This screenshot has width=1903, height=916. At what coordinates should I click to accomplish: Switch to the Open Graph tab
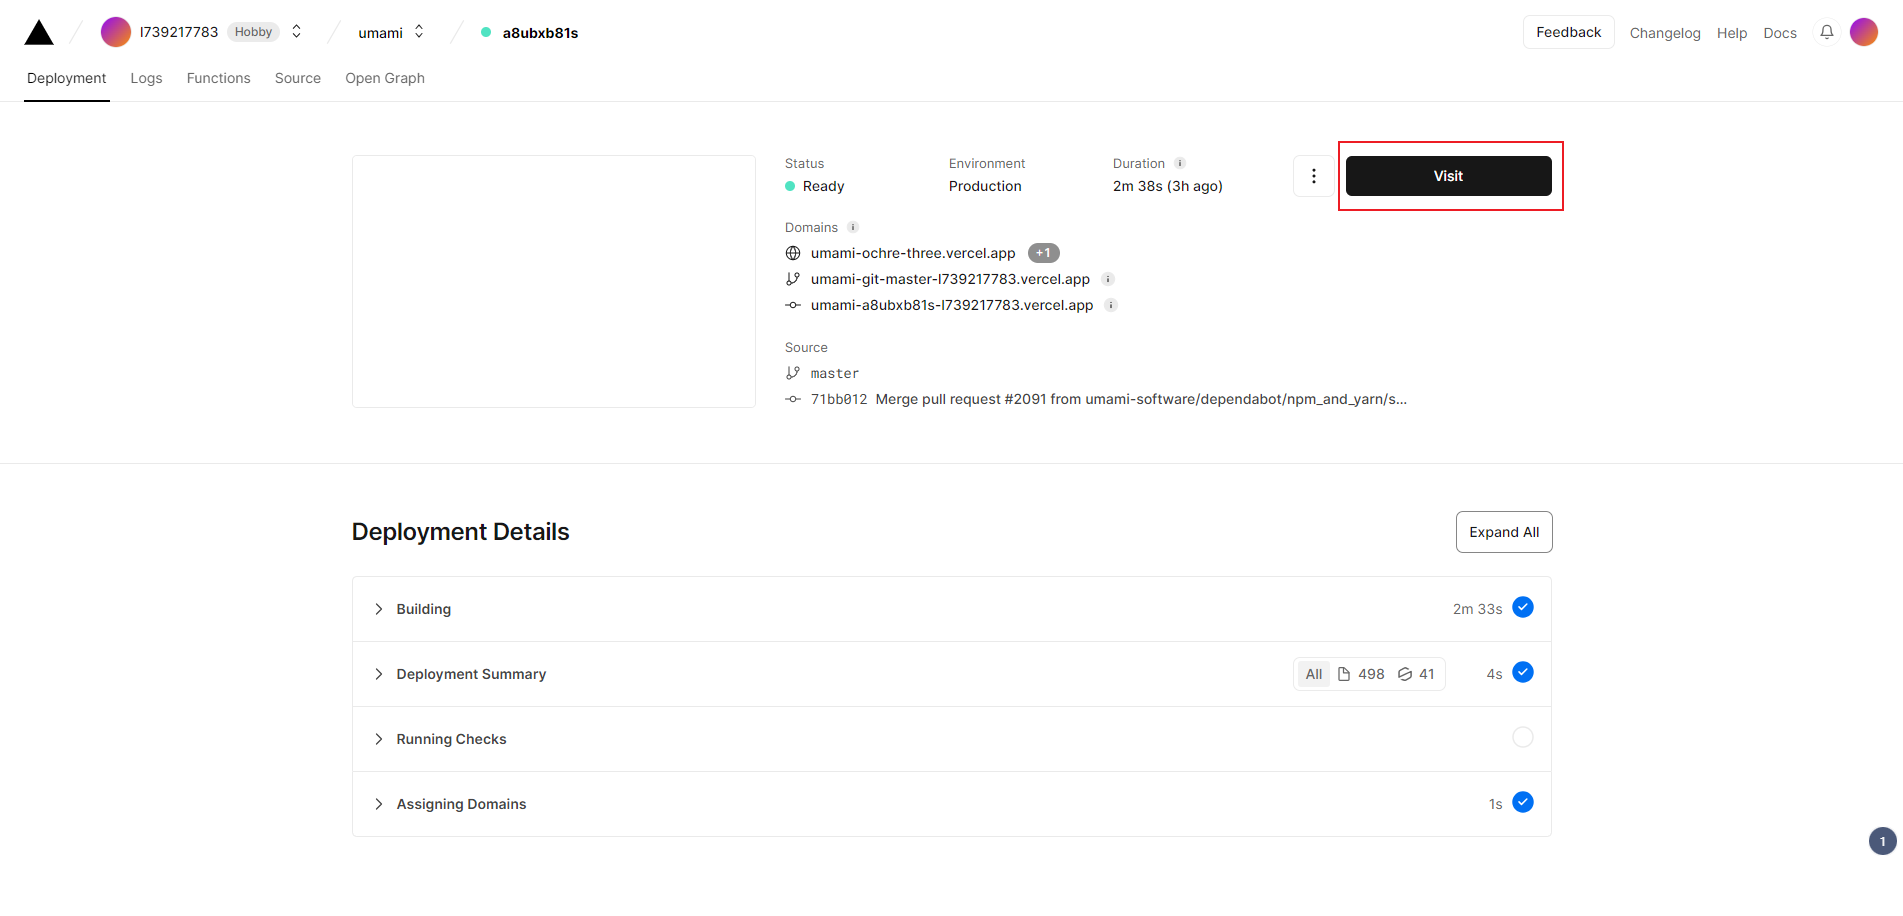point(385,78)
